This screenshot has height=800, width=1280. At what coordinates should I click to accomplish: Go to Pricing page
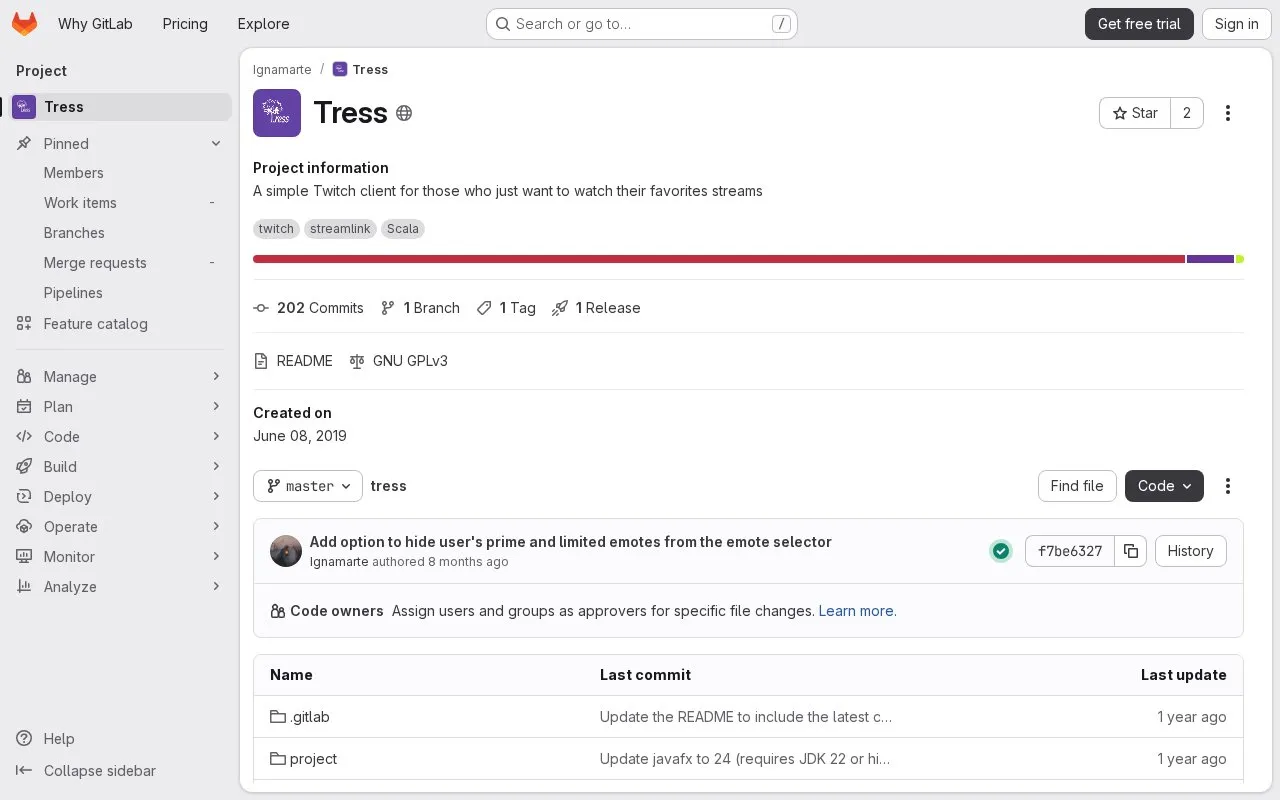click(185, 24)
